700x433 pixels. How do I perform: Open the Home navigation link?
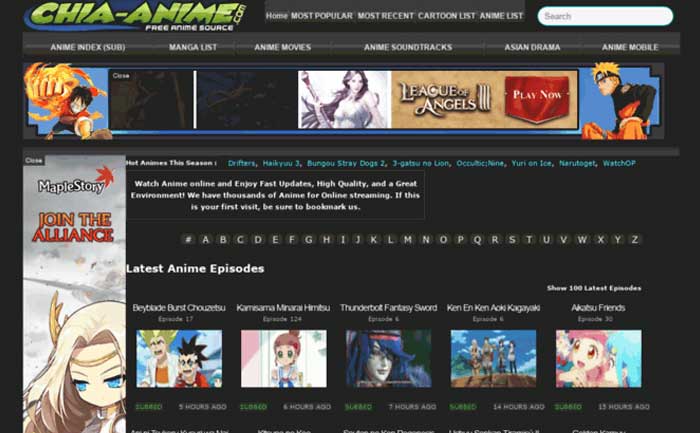[x=277, y=16]
